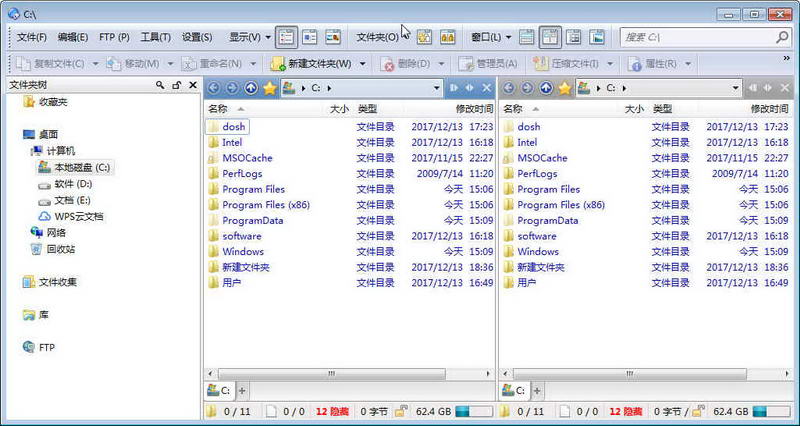Show more toolbar items chevron
This screenshot has width=800, height=426.
point(786,59)
